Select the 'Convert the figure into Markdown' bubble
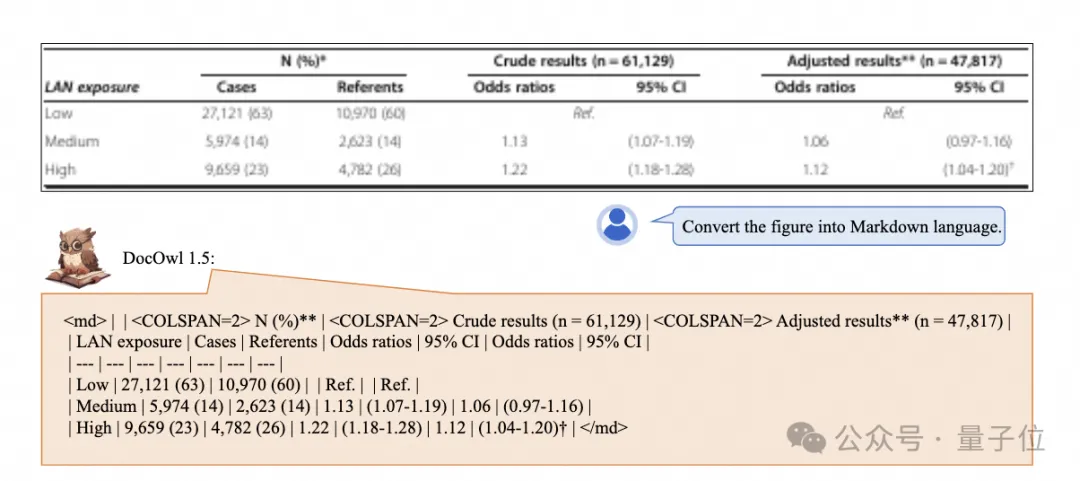This screenshot has height=481, width=1080. (x=840, y=227)
